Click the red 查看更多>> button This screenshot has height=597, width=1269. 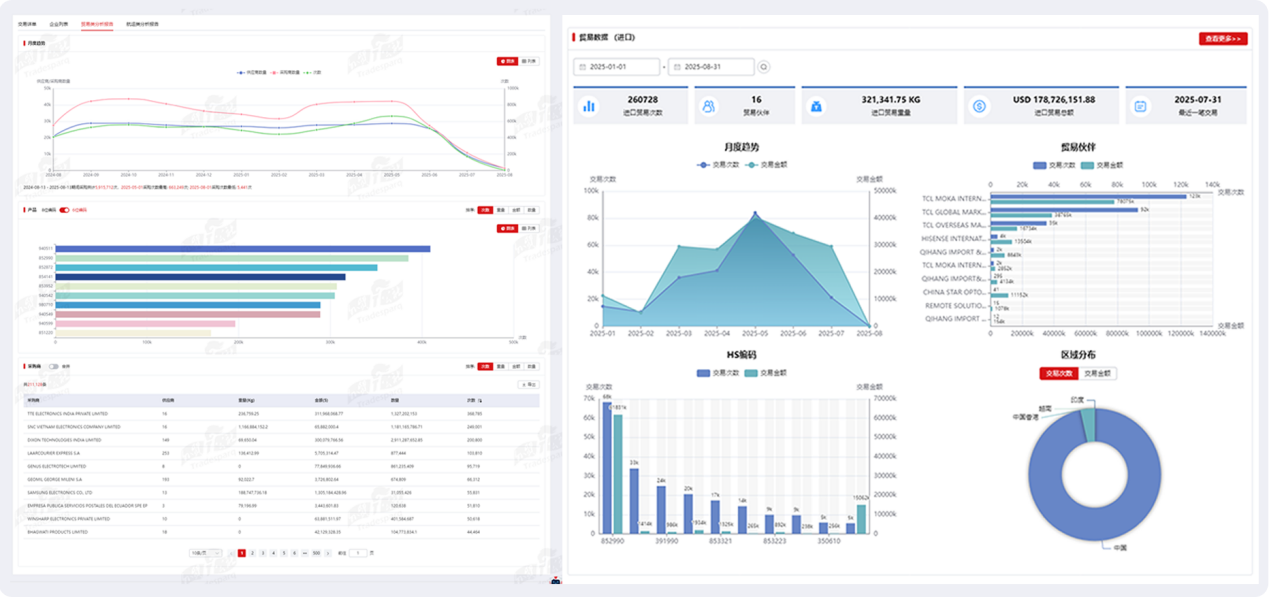click(1223, 38)
